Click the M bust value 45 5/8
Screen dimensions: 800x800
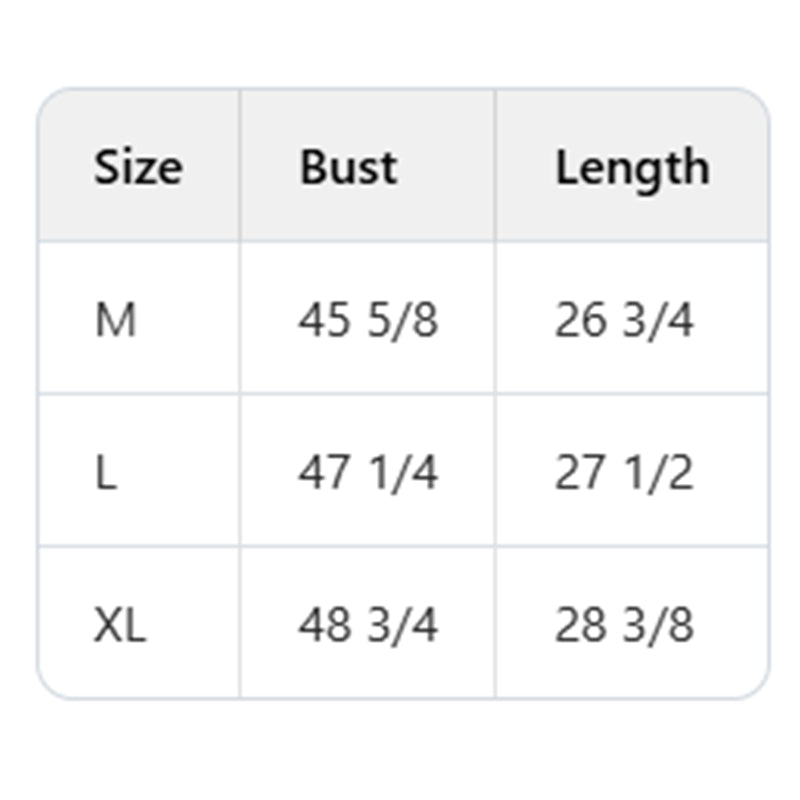point(367,320)
